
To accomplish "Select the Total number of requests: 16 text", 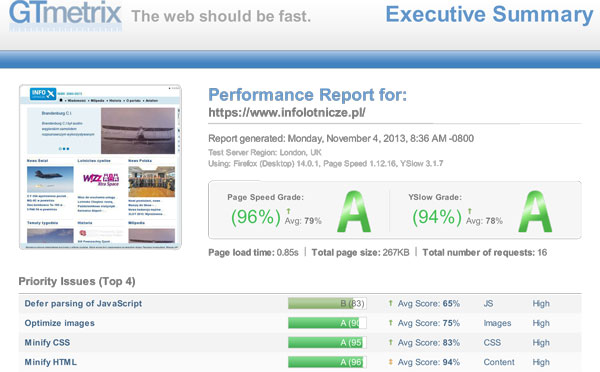I will [485, 253].
